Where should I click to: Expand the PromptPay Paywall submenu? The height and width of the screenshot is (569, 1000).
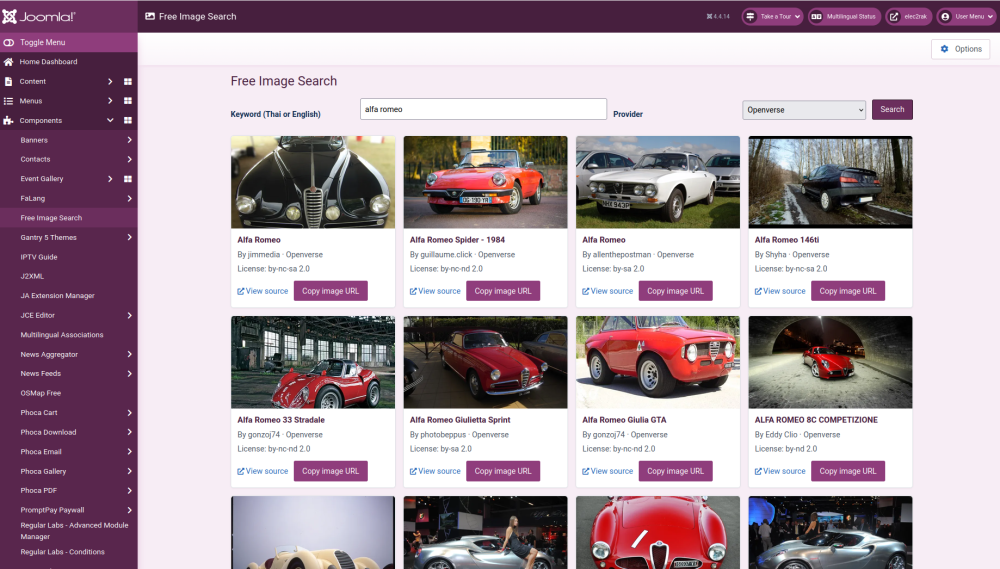129,510
